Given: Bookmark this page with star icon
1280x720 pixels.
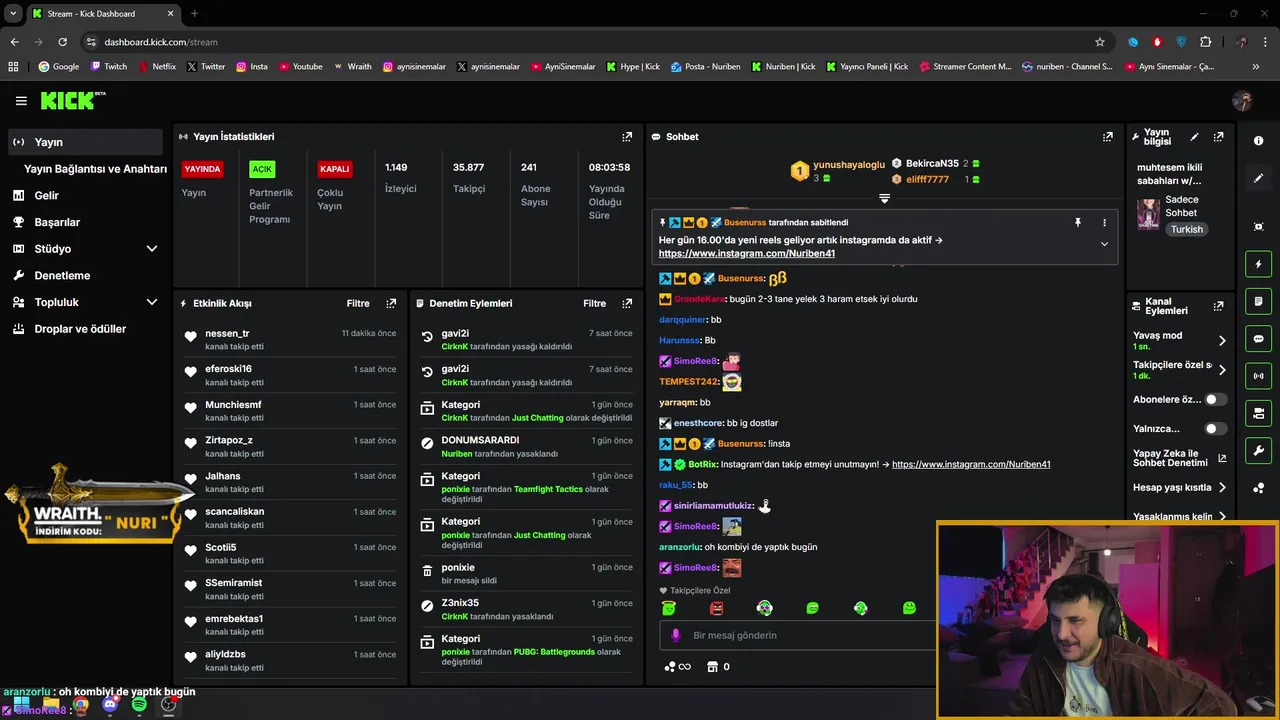Looking at the screenshot, I should (x=1100, y=42).
